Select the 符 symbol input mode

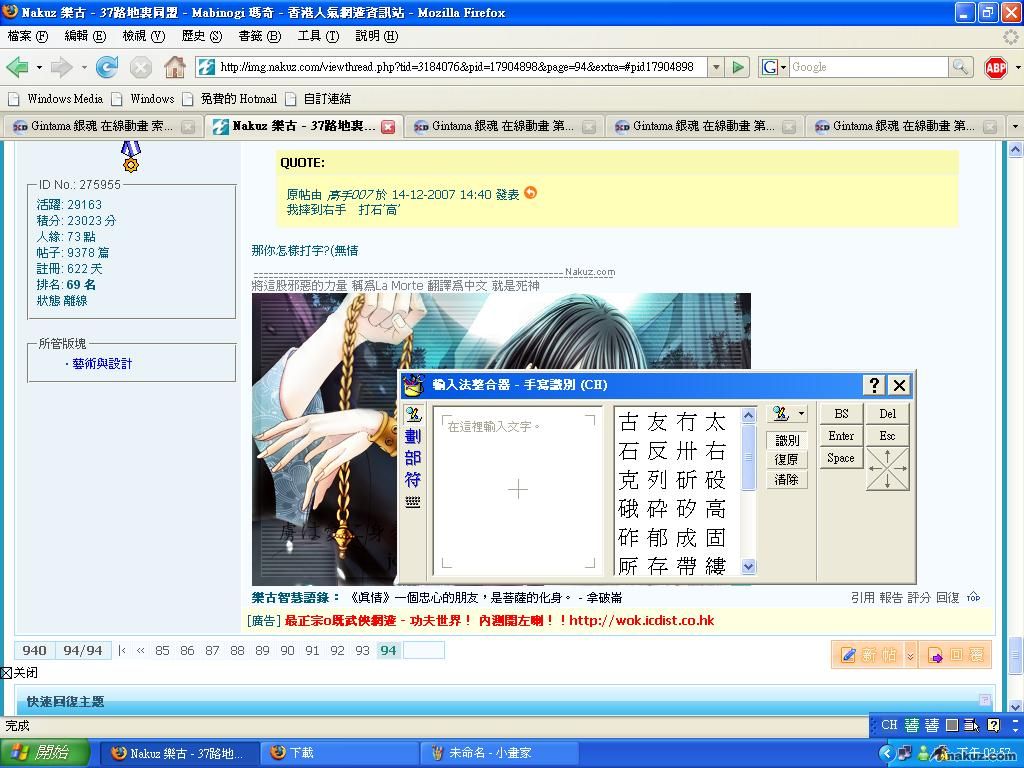click(413, 480)
